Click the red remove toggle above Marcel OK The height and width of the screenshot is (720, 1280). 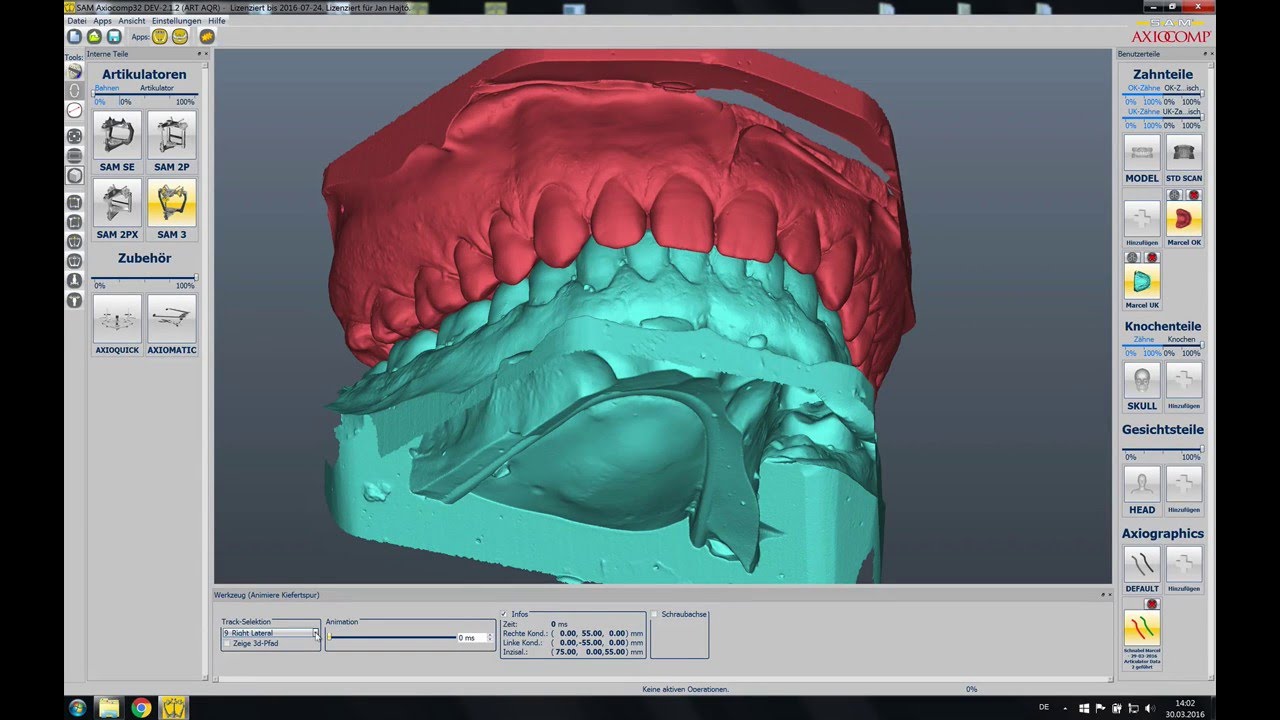click(1193, 195)
